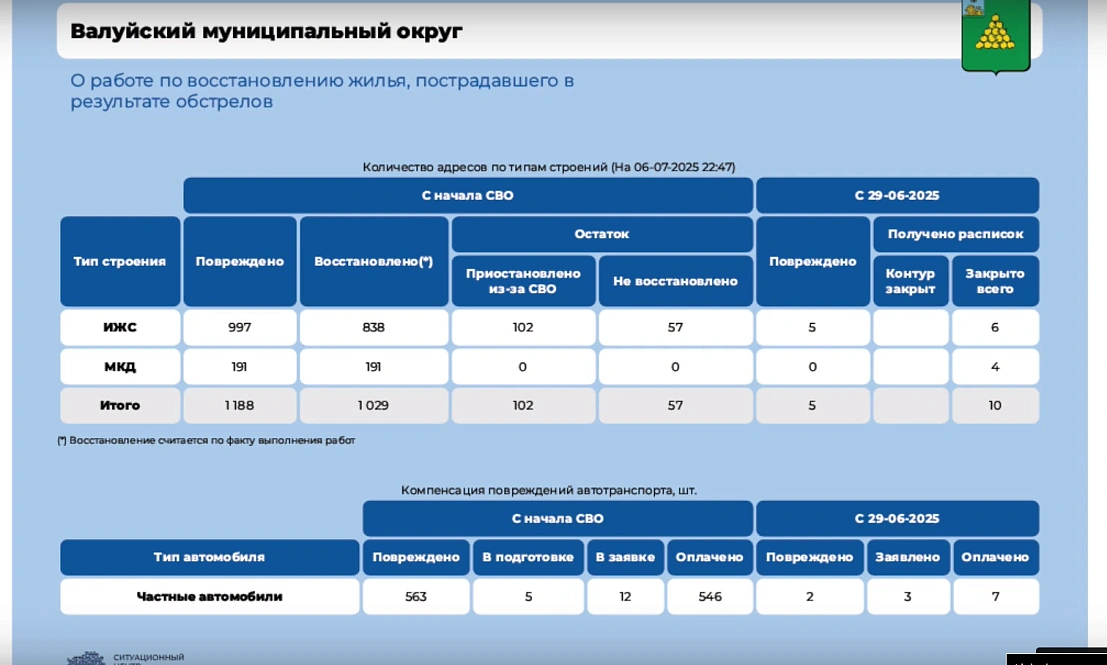Click the green coat of arms emblem
The width and height of the screenshot is (1107, 665).
[x=994, y=37]
